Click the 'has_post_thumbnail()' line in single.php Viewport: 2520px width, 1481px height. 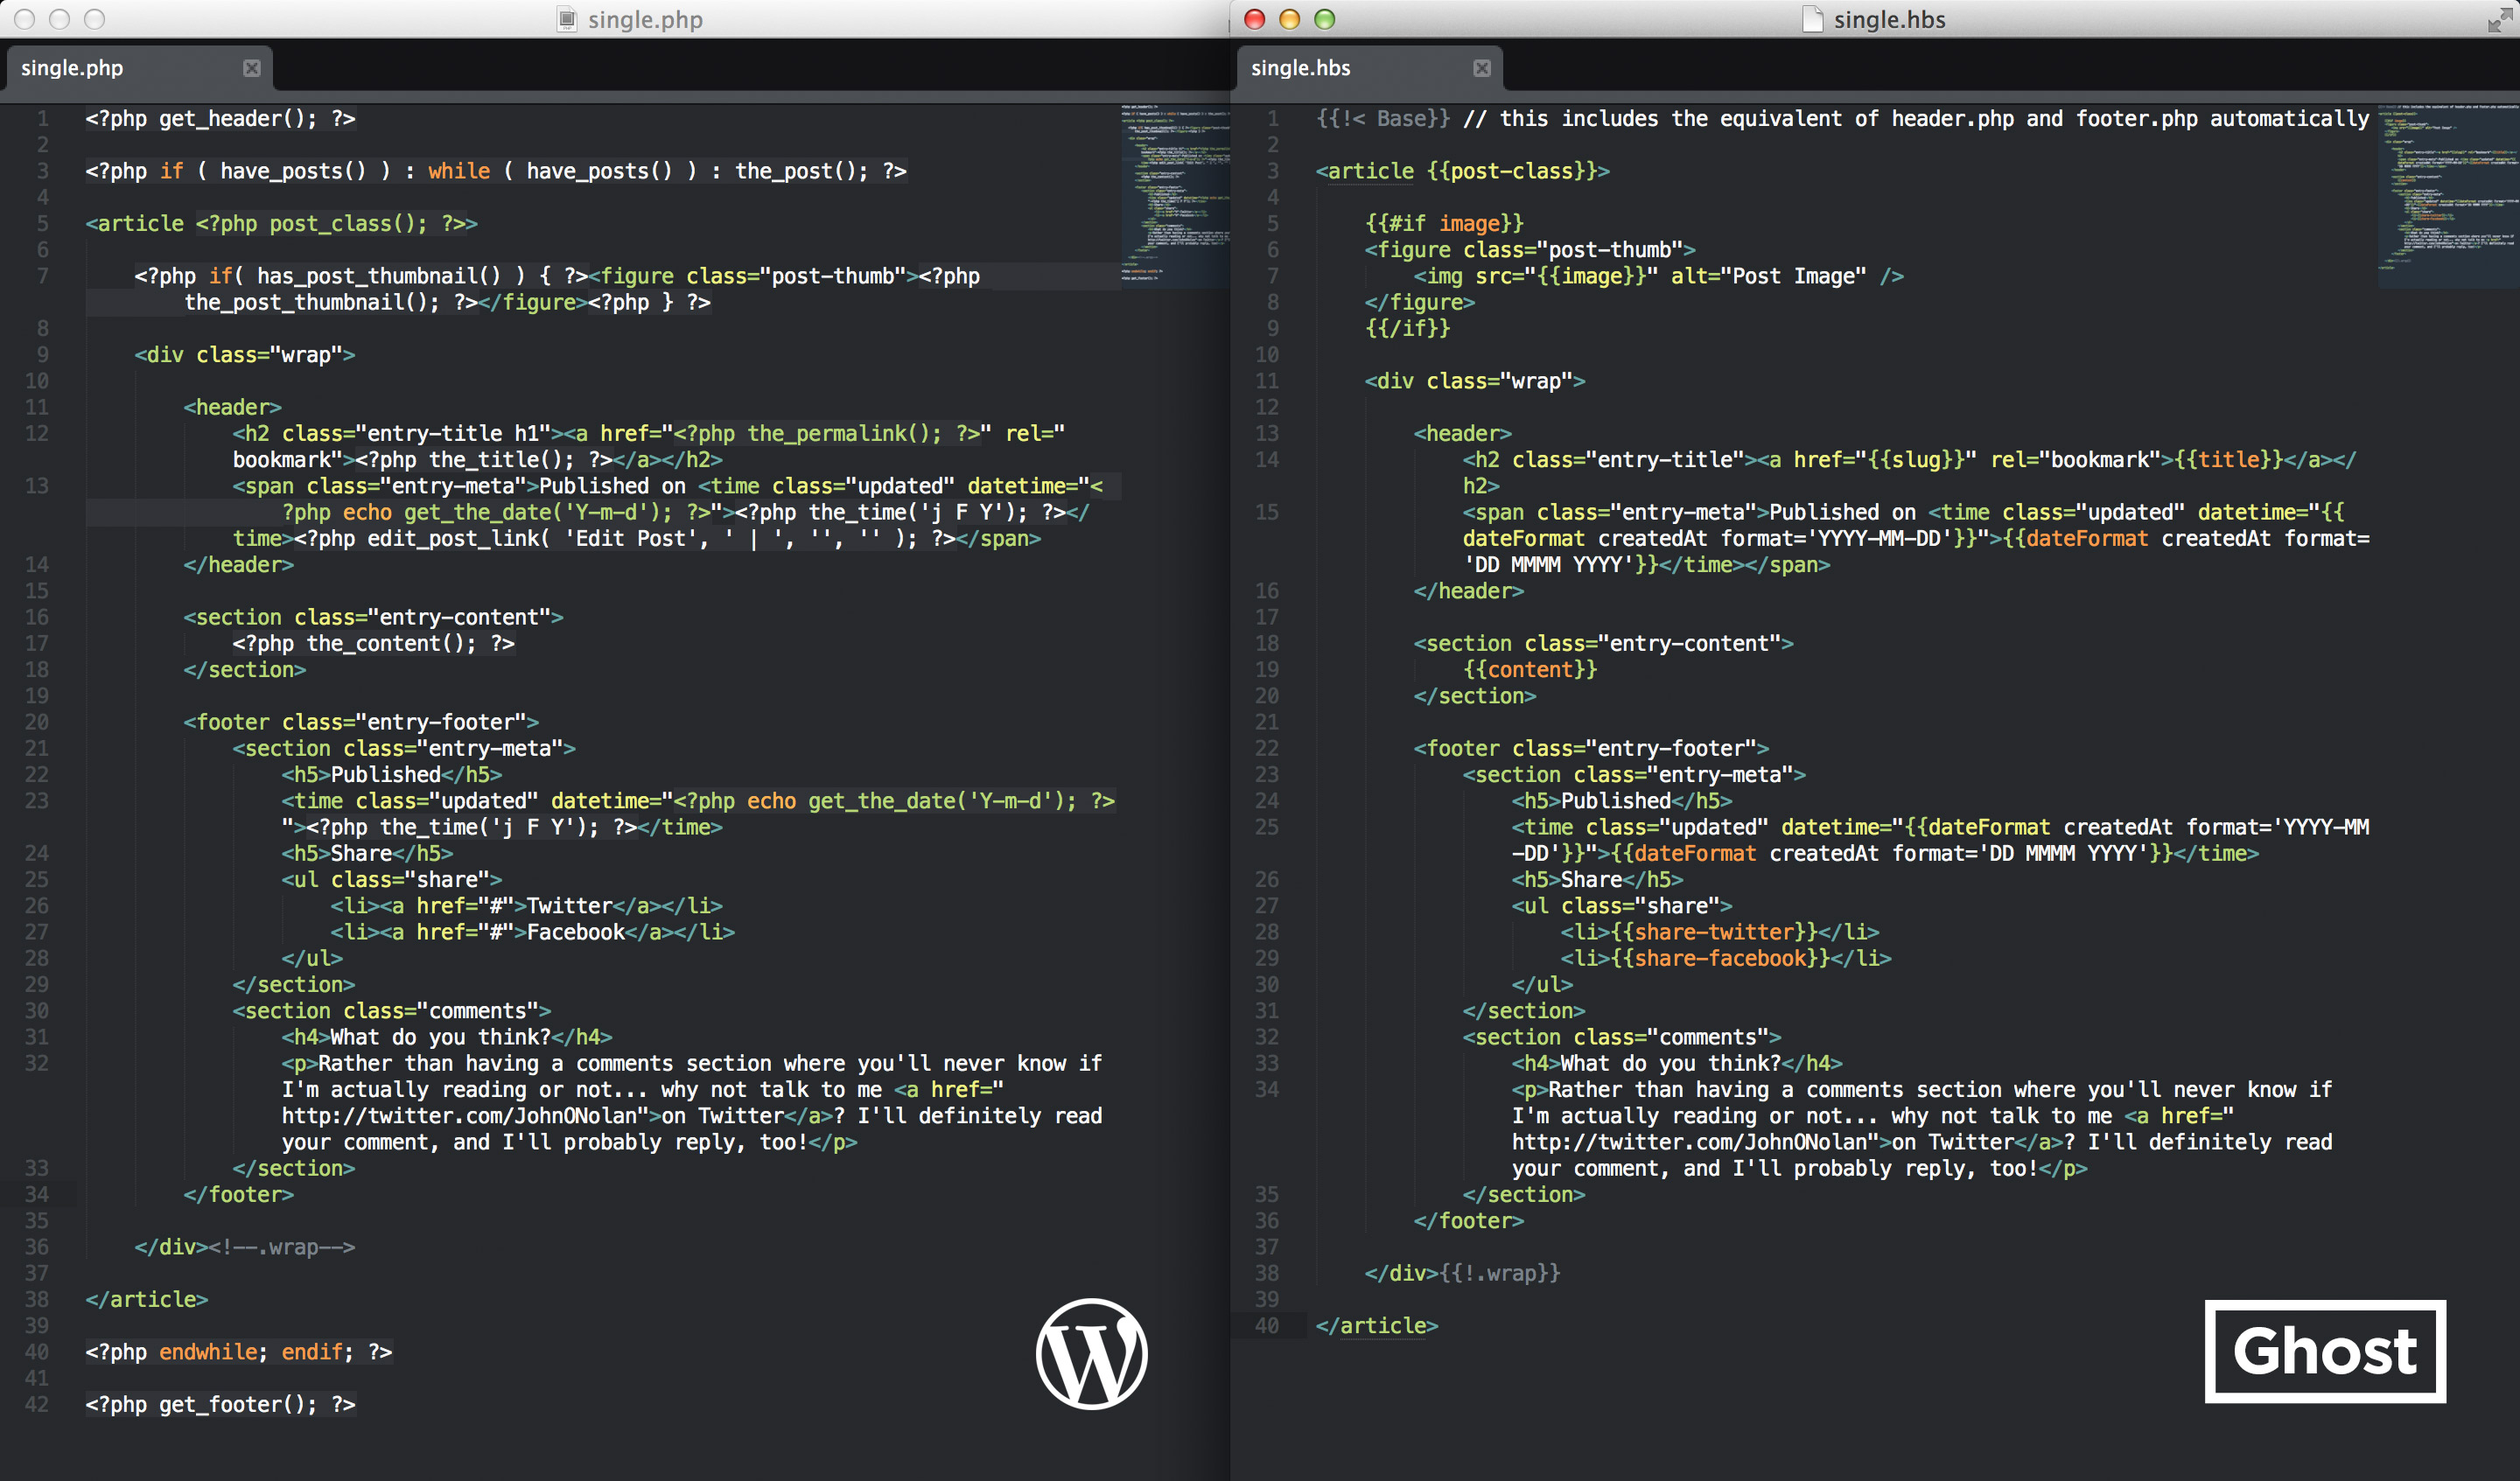click(x=557, y=289)
